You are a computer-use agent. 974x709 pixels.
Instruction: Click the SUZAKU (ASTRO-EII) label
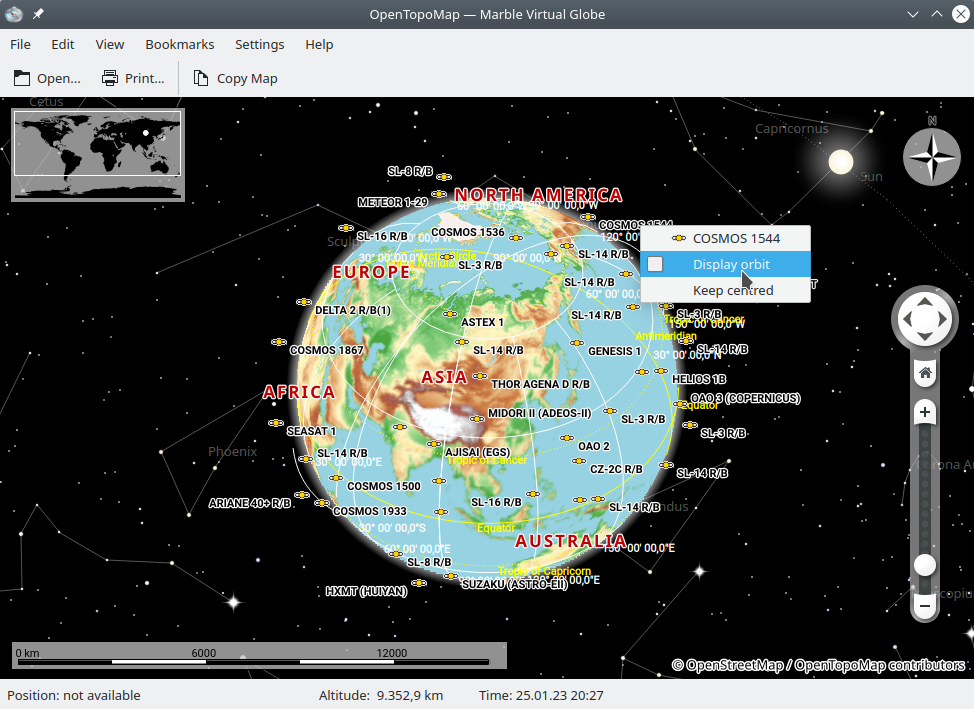515,584
